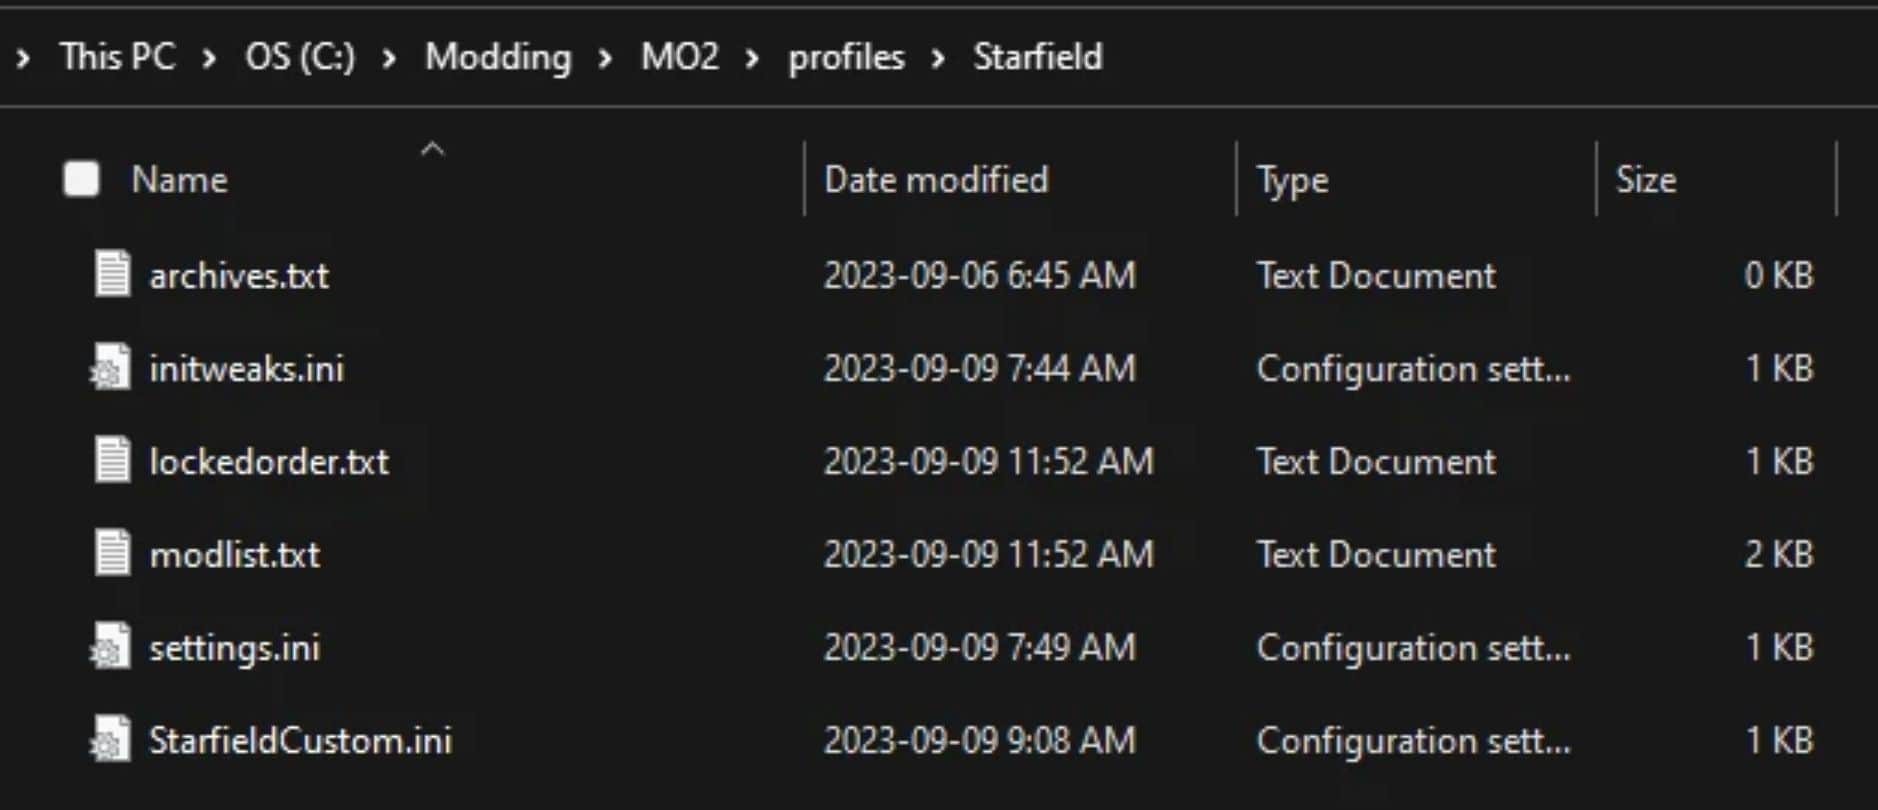
Task: Click the initweaks.ini configuration file icon
Action: point(111,368)
